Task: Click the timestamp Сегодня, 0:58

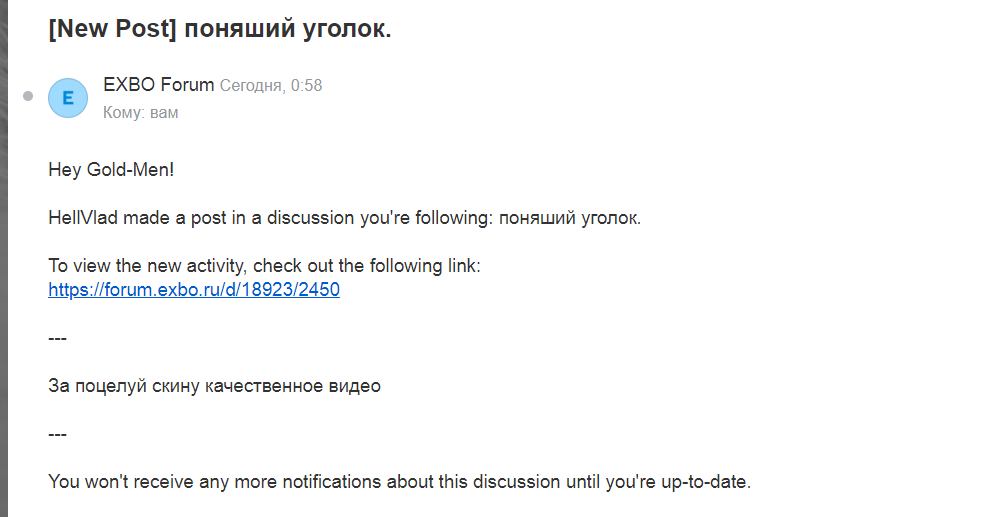Action: pos(271,85)
